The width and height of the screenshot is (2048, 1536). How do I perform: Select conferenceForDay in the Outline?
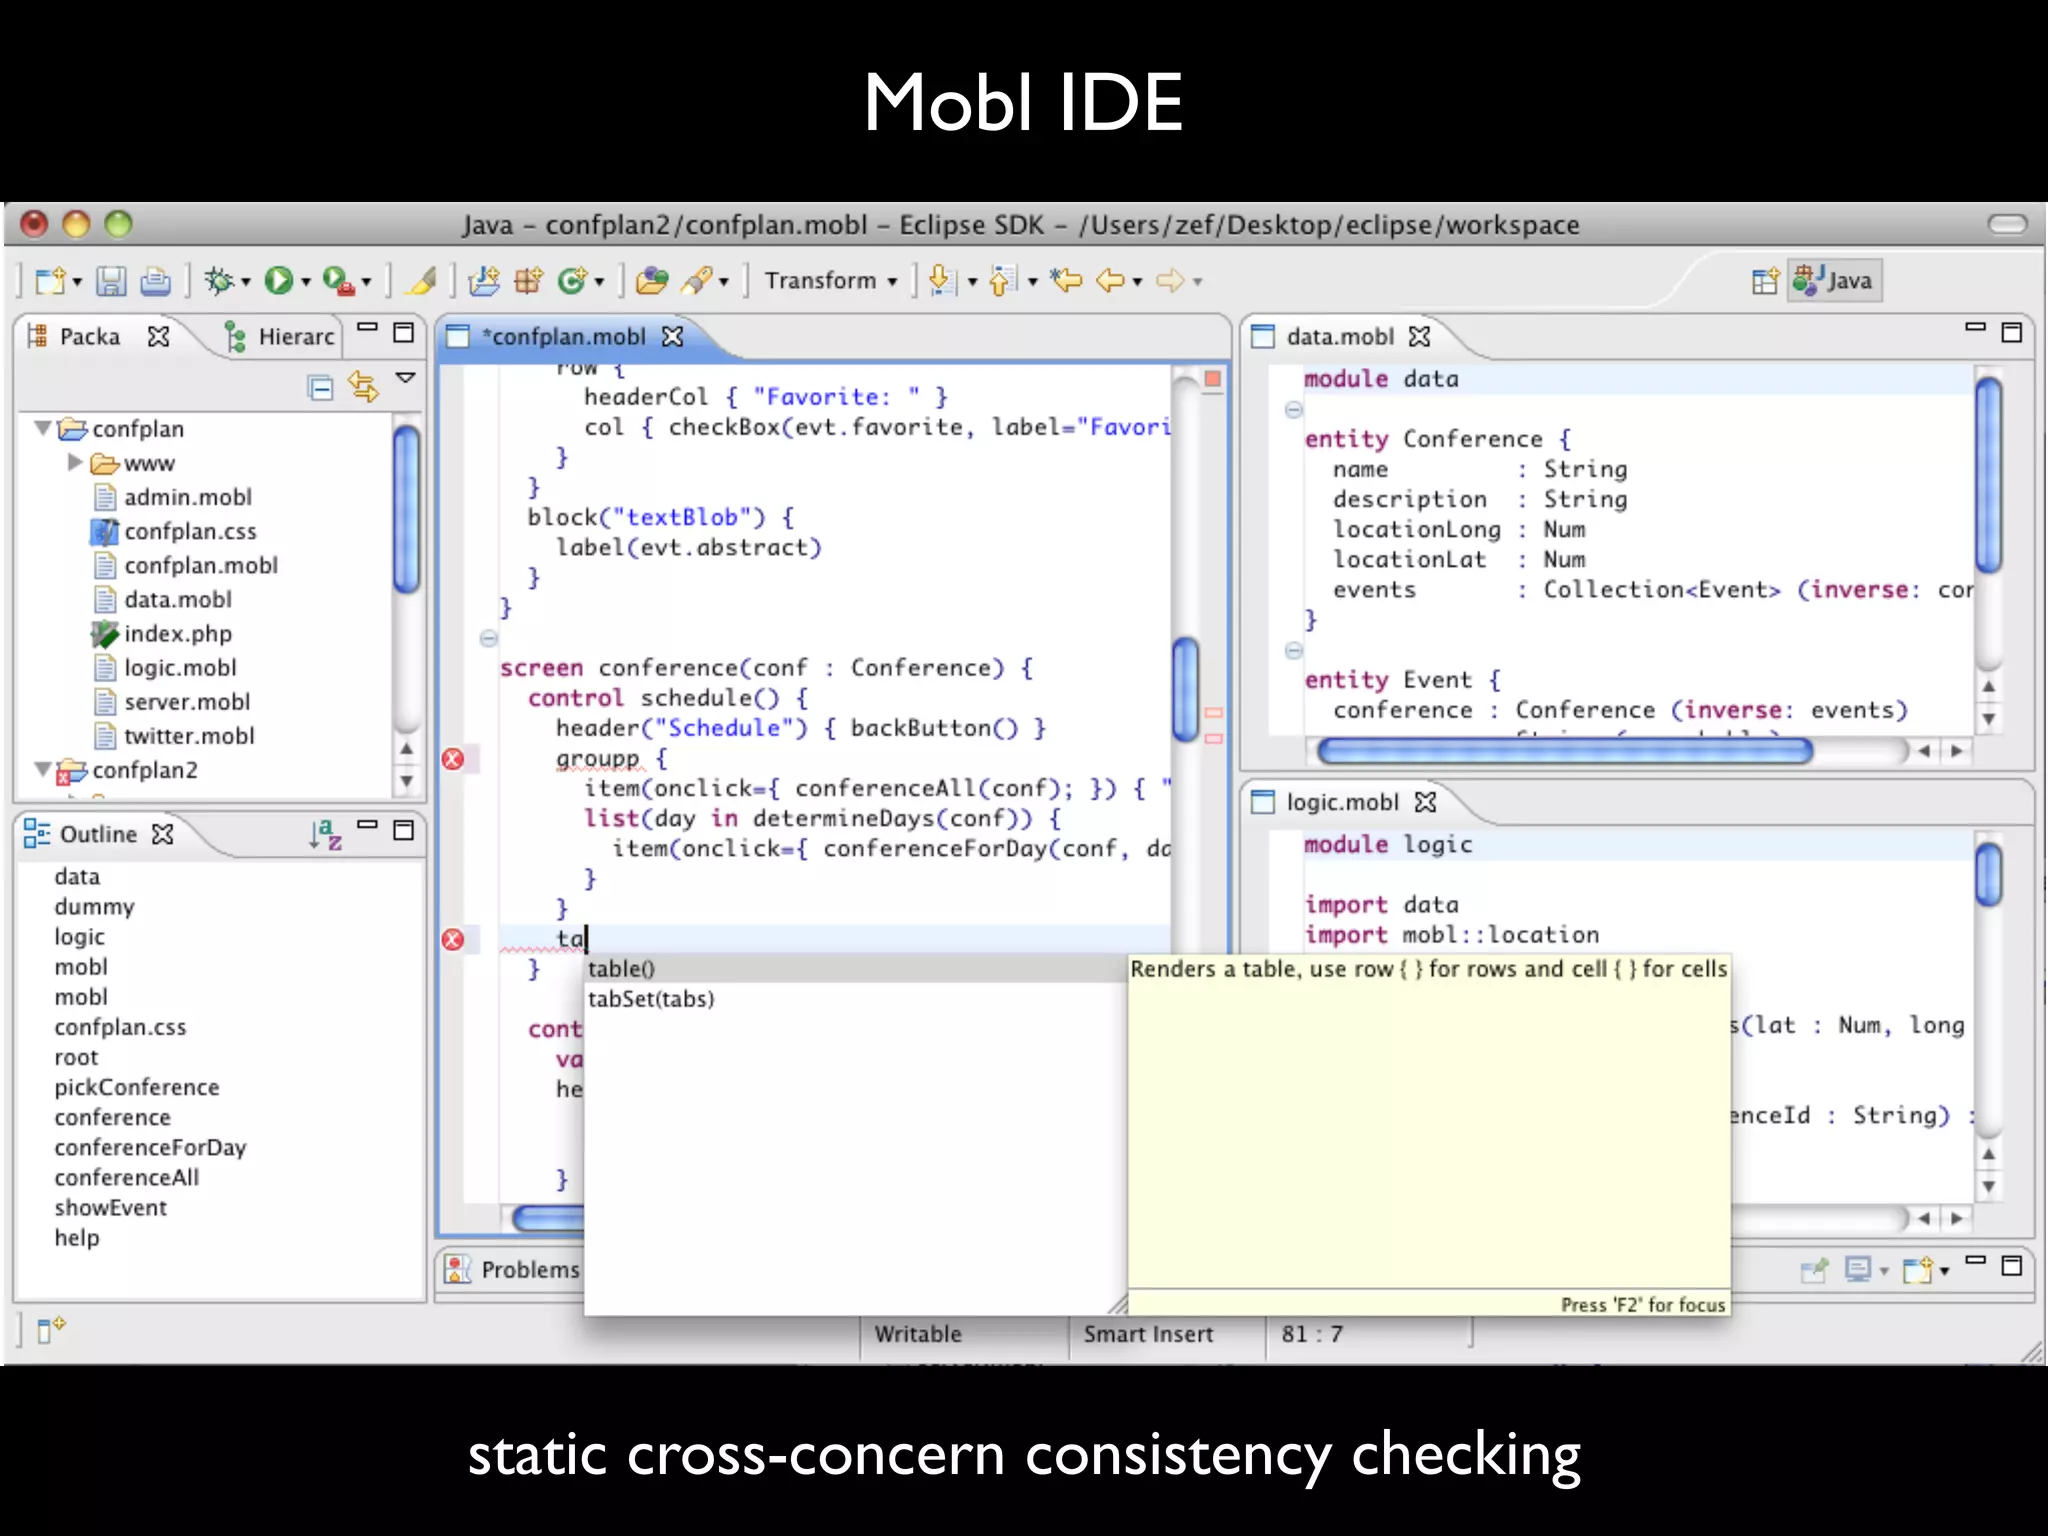150,1147
